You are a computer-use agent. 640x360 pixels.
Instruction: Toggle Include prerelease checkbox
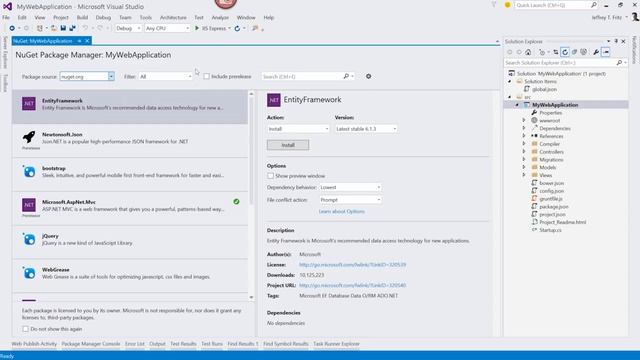coord(207,76)
